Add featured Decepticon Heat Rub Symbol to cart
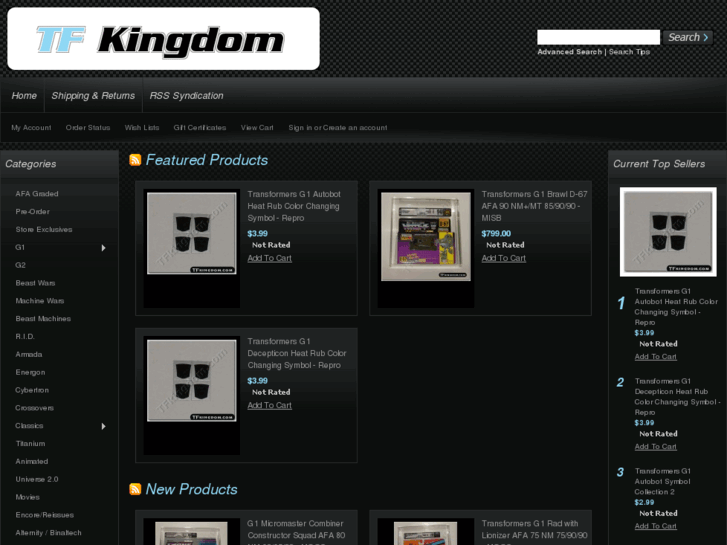Viewport: 727px width, 545px height. (269, 405)
